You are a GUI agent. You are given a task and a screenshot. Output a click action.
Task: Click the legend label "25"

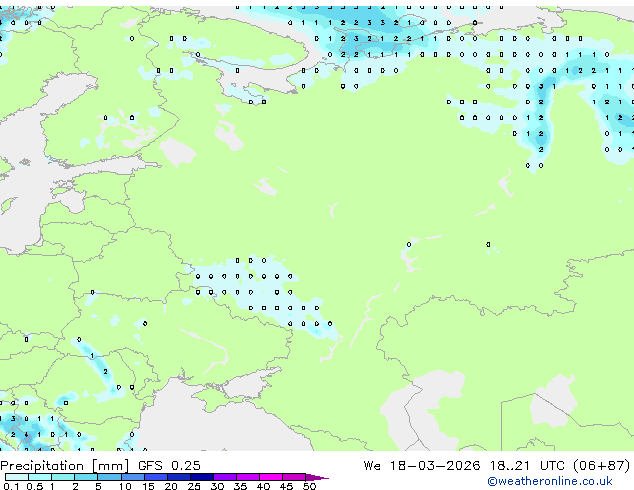point(194,486)
